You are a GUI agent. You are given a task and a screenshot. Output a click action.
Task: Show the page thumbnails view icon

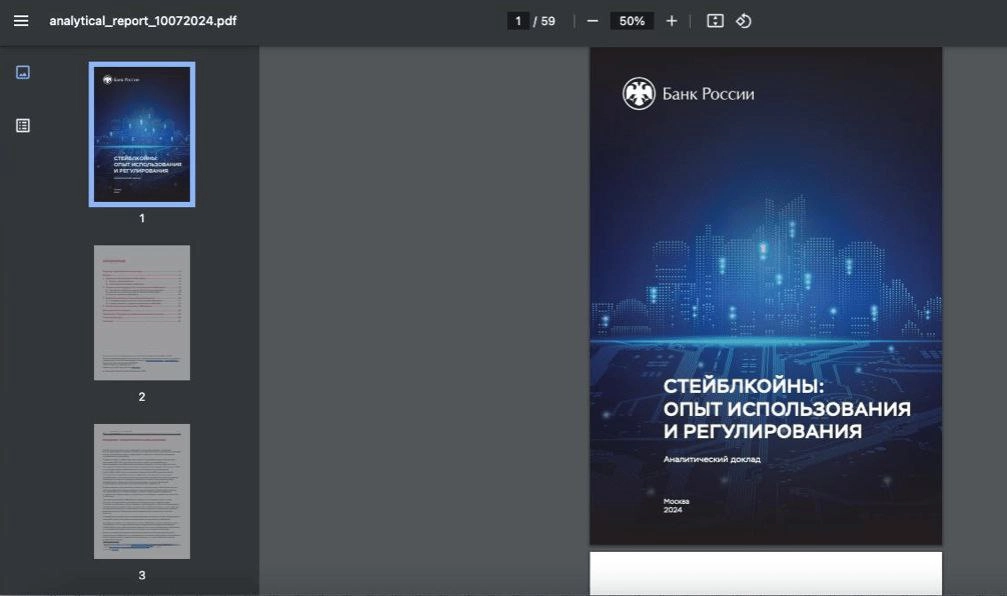23,72
